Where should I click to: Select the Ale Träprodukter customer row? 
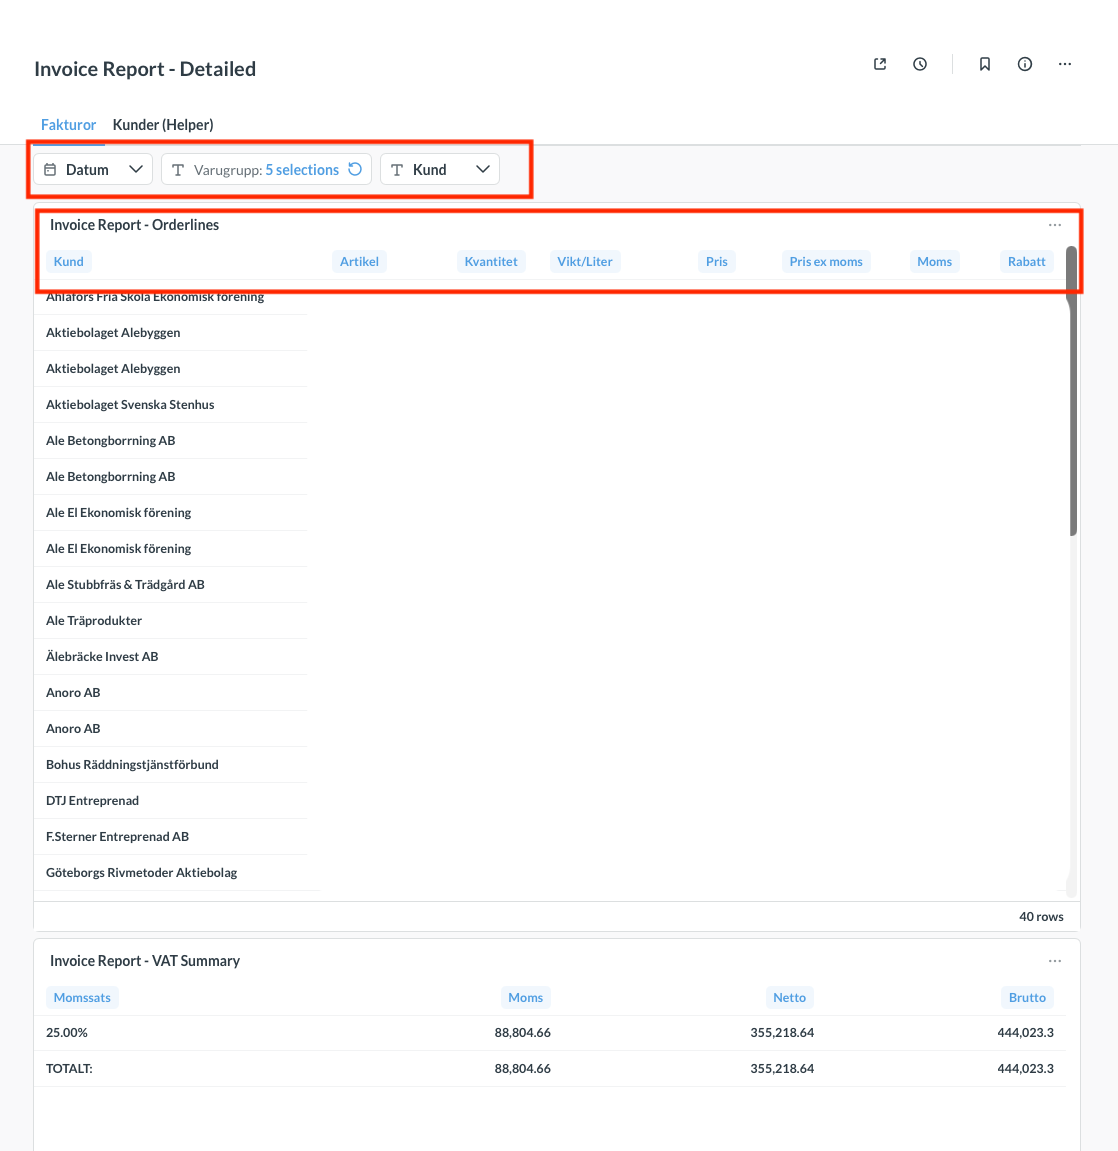[94, 621]
